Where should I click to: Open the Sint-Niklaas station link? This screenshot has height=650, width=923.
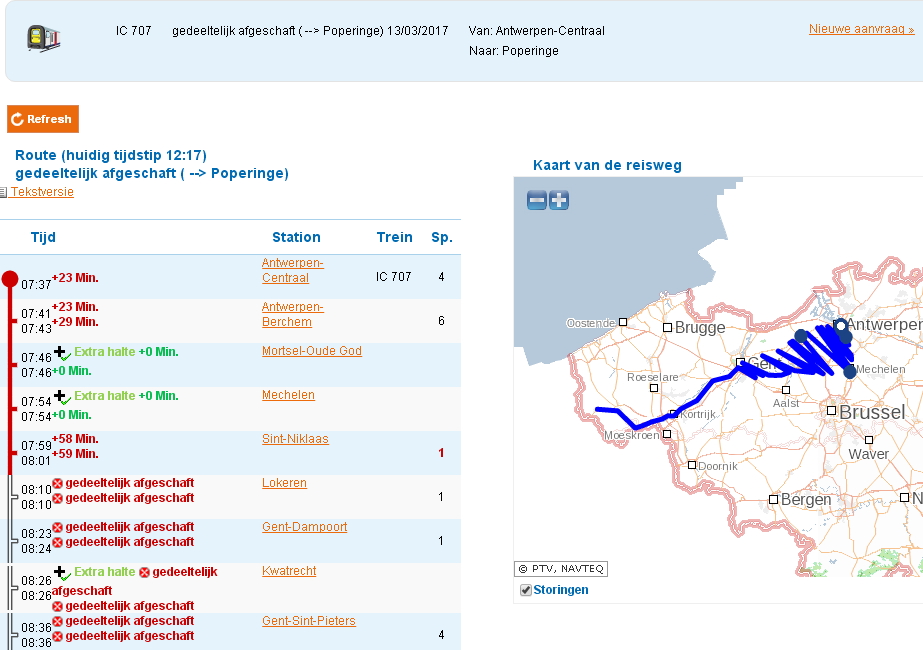pos(295,439)
